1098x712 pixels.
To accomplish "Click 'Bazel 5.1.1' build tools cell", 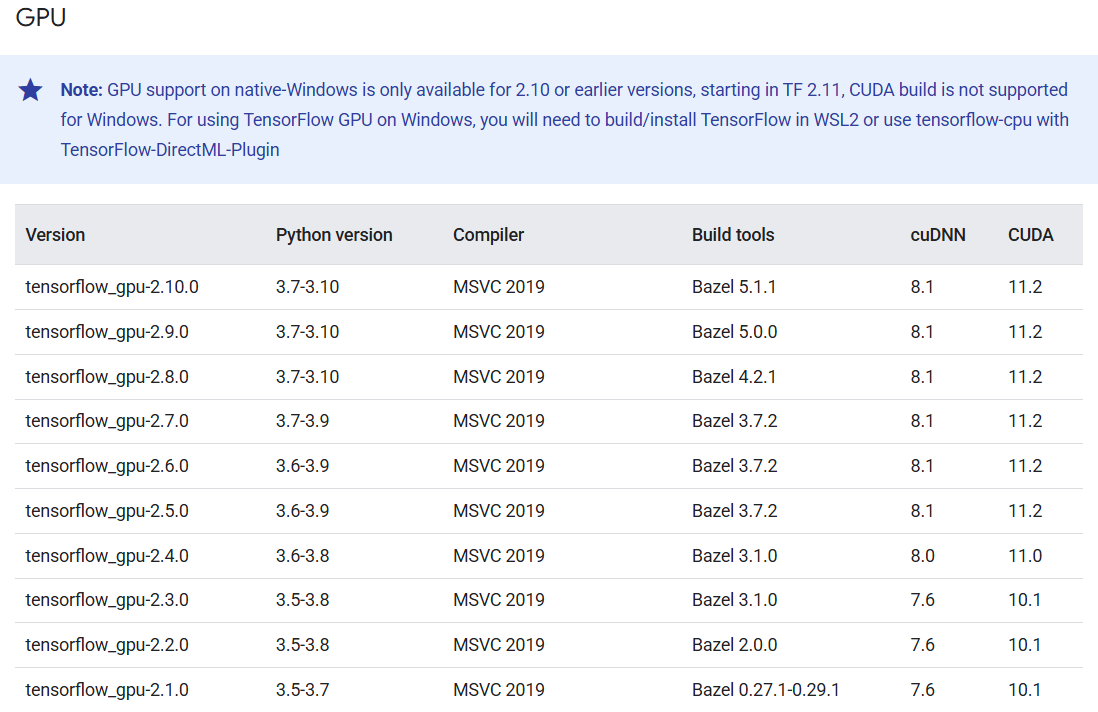I will tap(734, 287).
